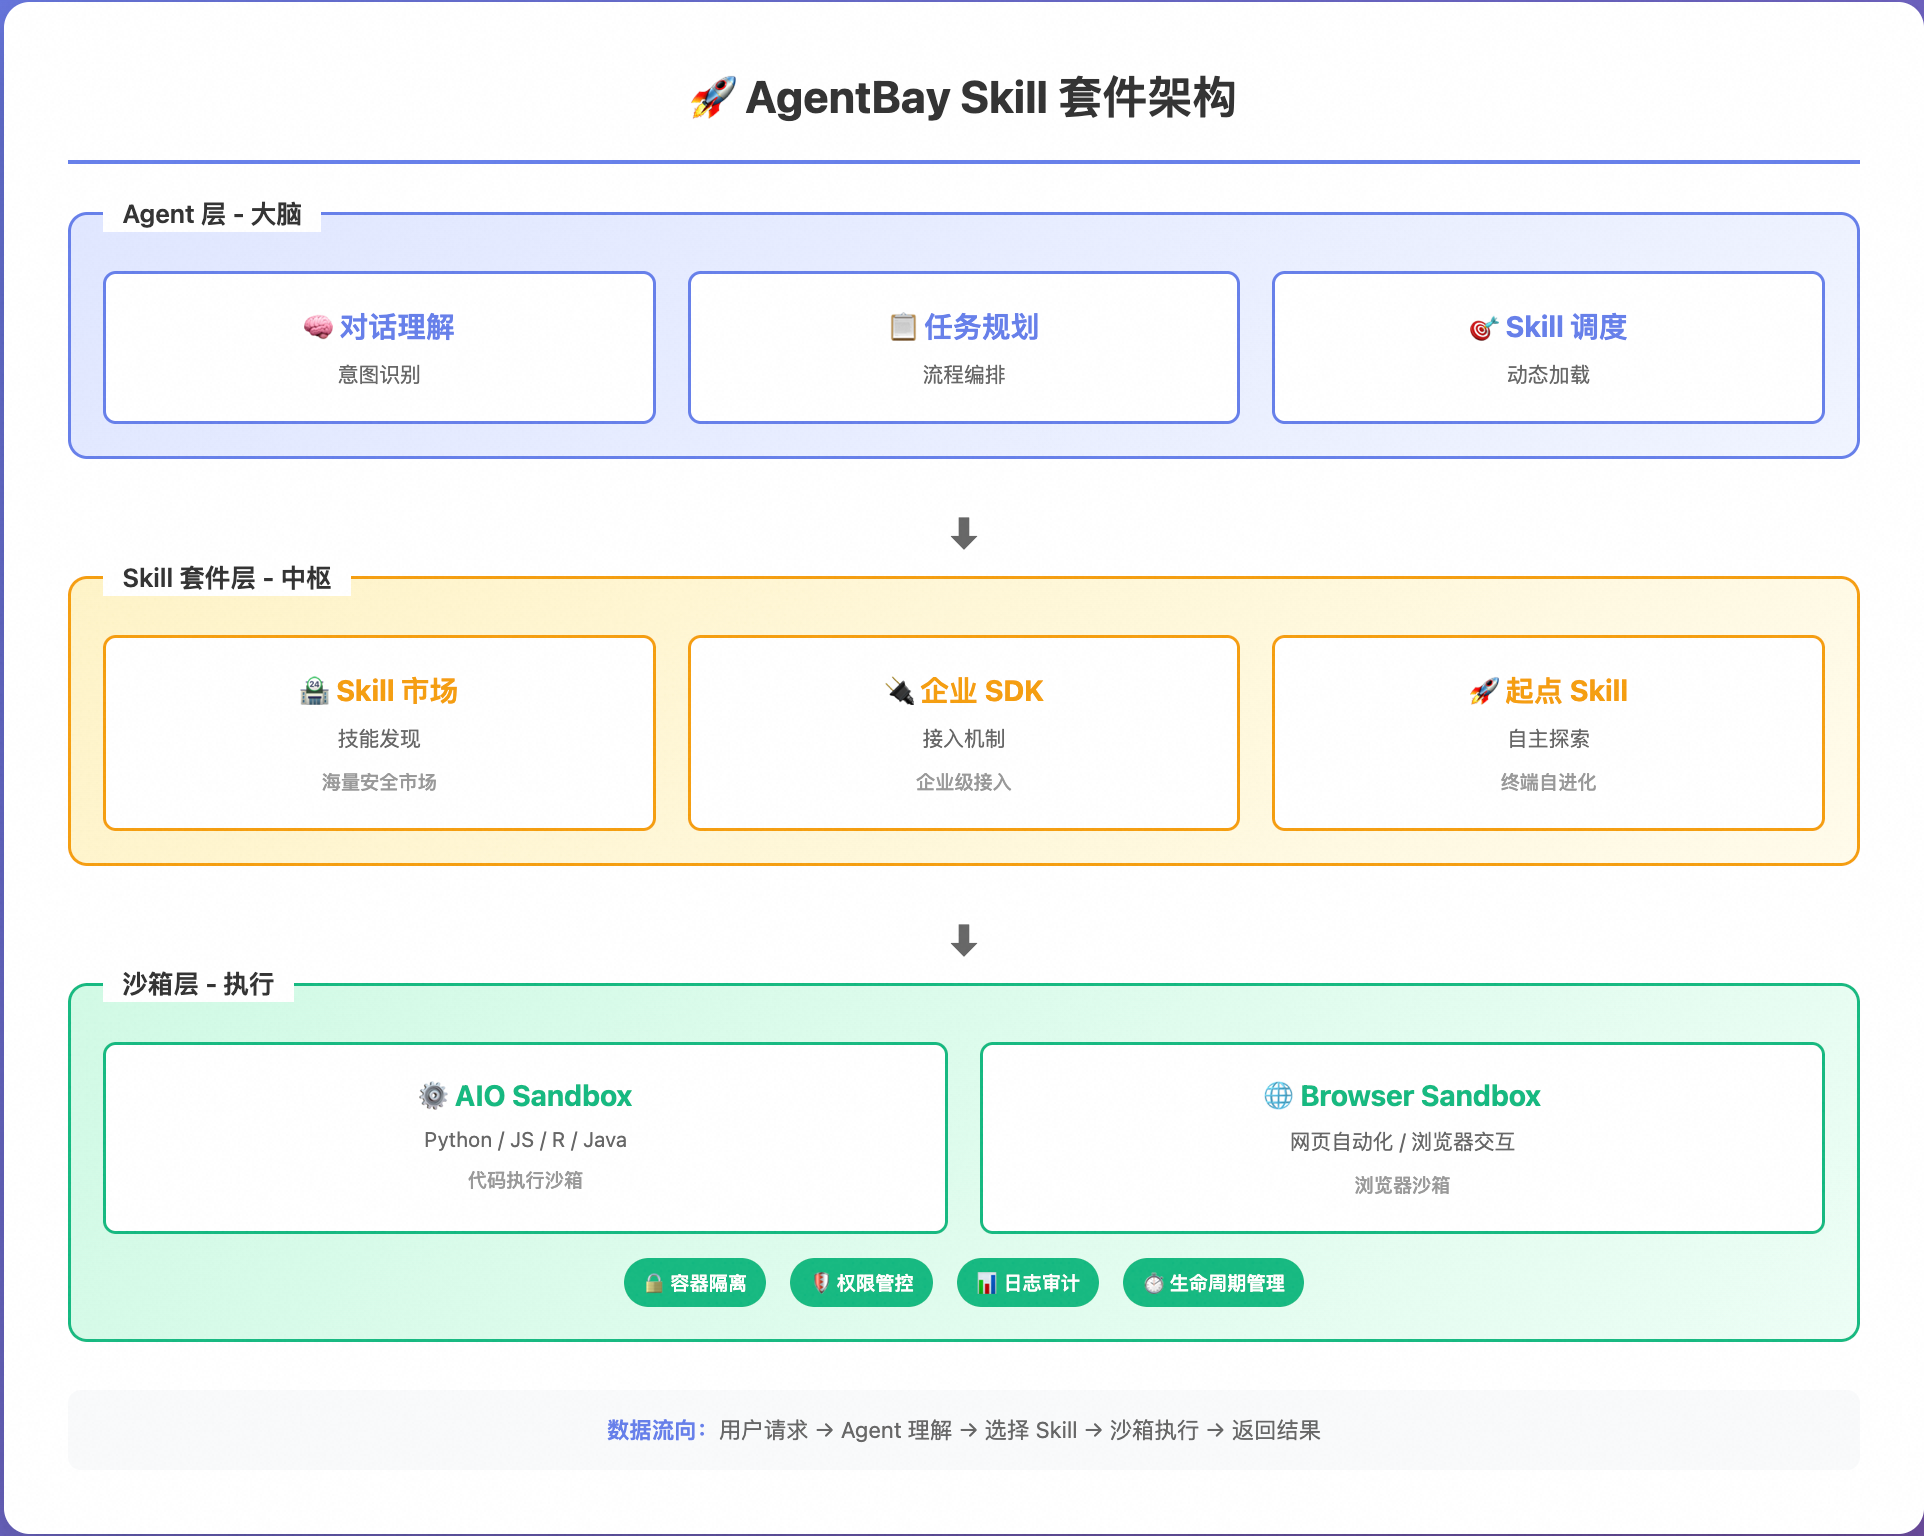Click the gear icon beside AIO Sandbox
This screenshot has width=1924, height=1536.
point(433,1096)
